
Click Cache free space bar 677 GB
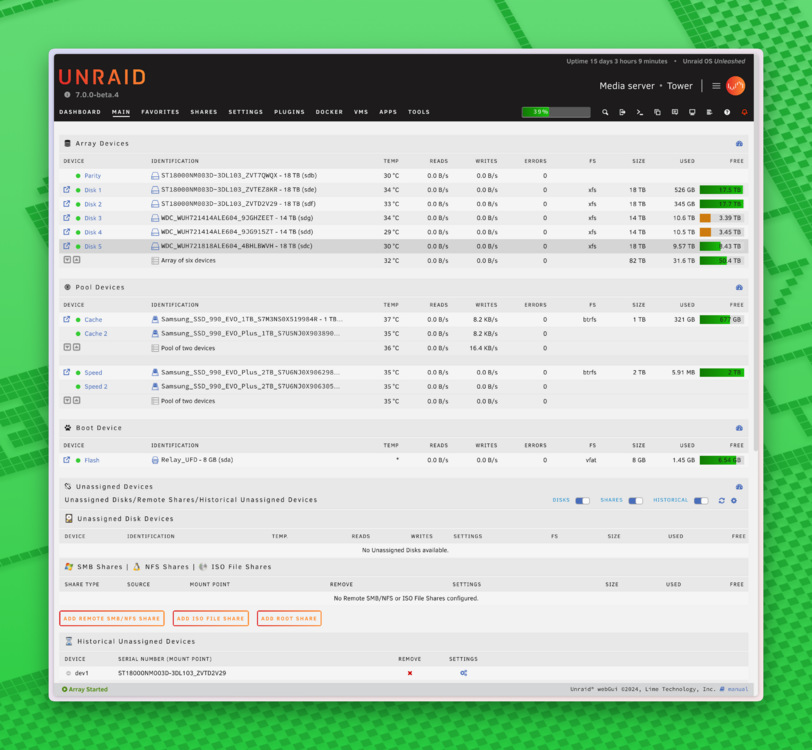point(722,320)
